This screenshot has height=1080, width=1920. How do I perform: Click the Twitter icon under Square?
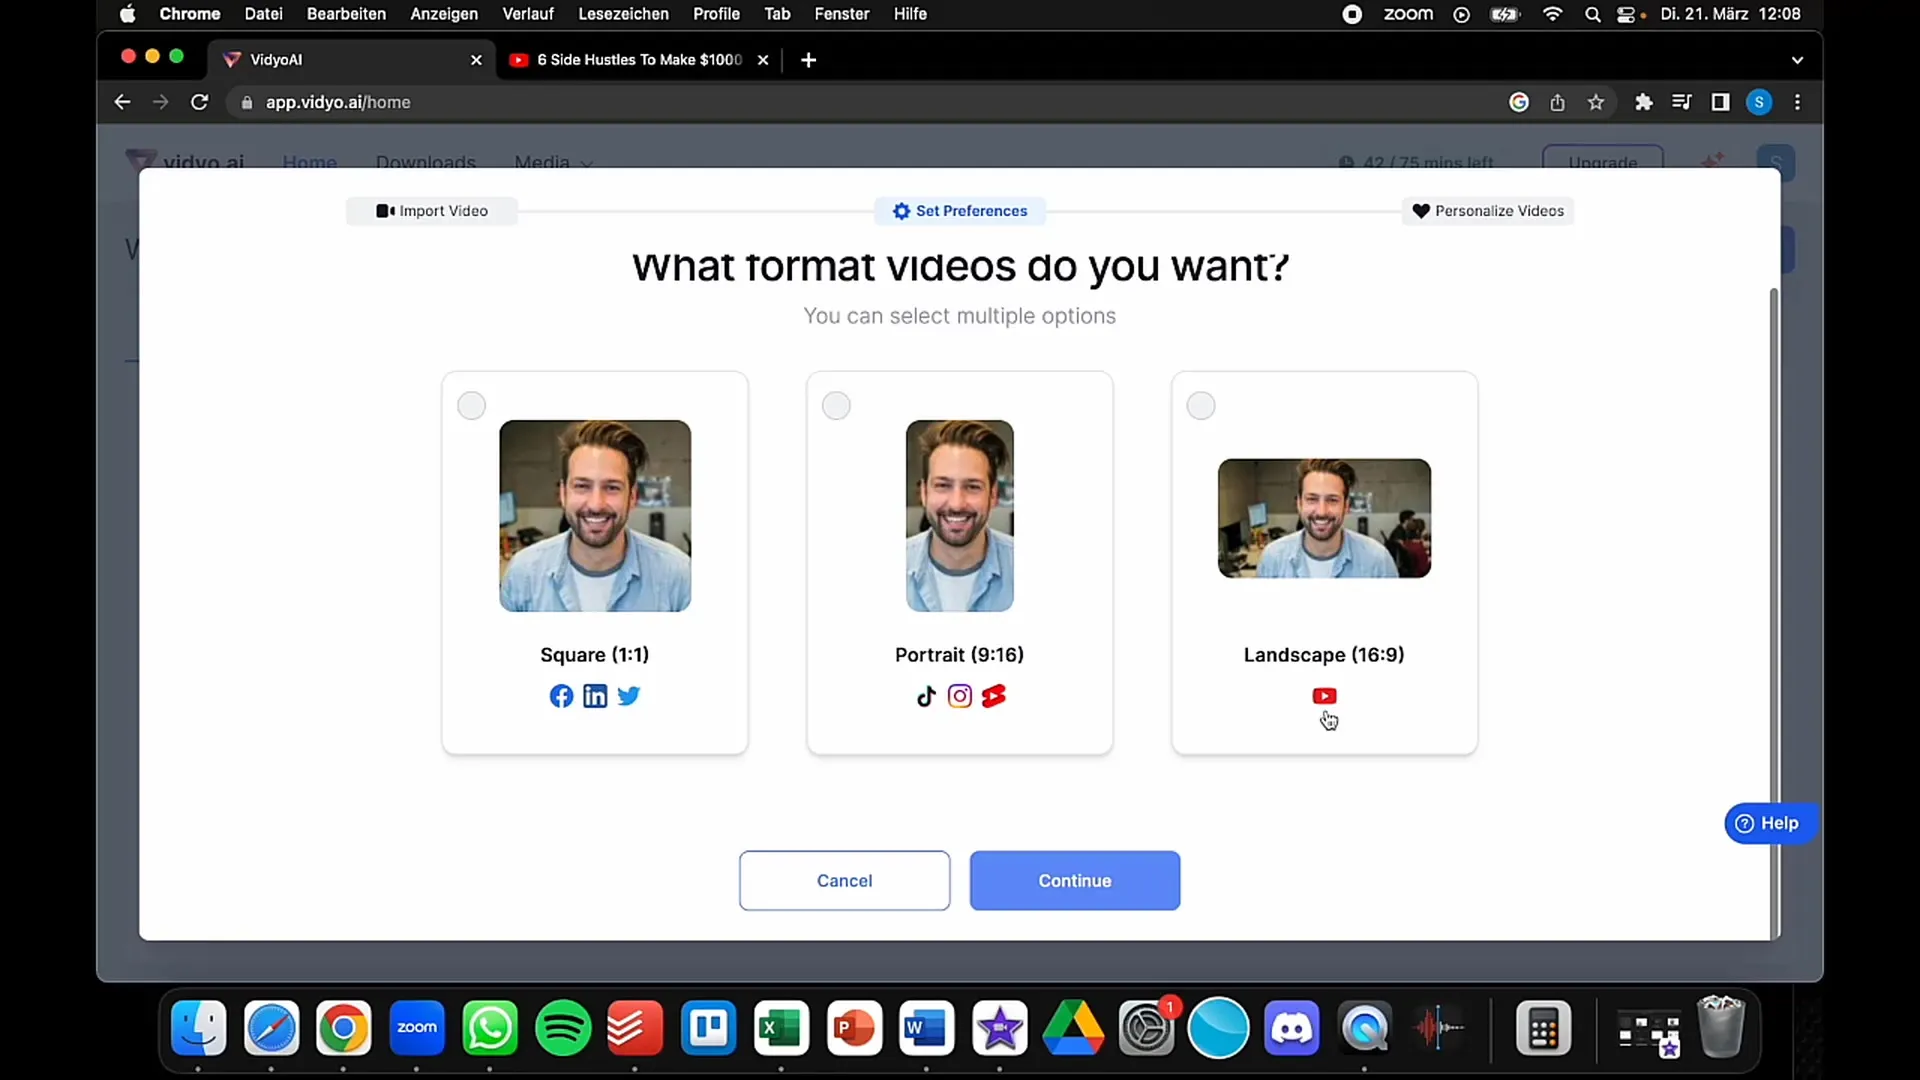628,696
